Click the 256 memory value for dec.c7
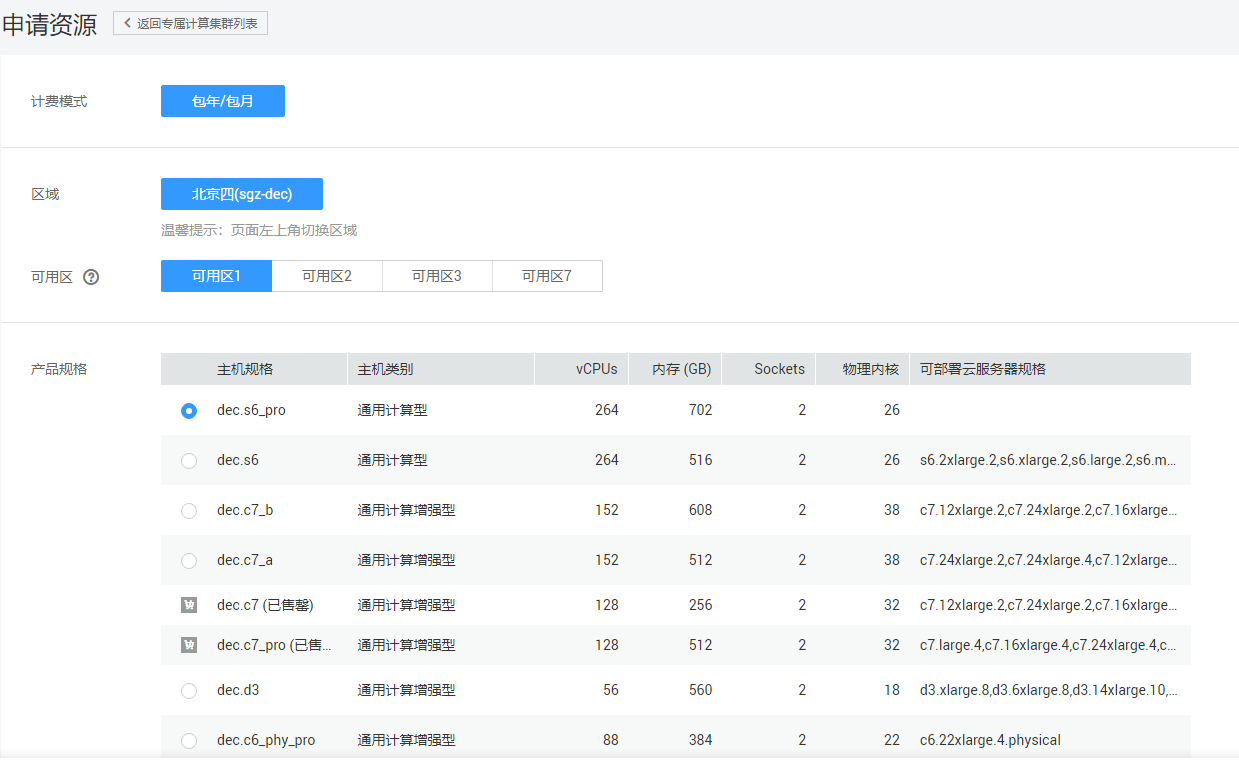The height and width of the screenshot is (762, 1239). (700, 605)
